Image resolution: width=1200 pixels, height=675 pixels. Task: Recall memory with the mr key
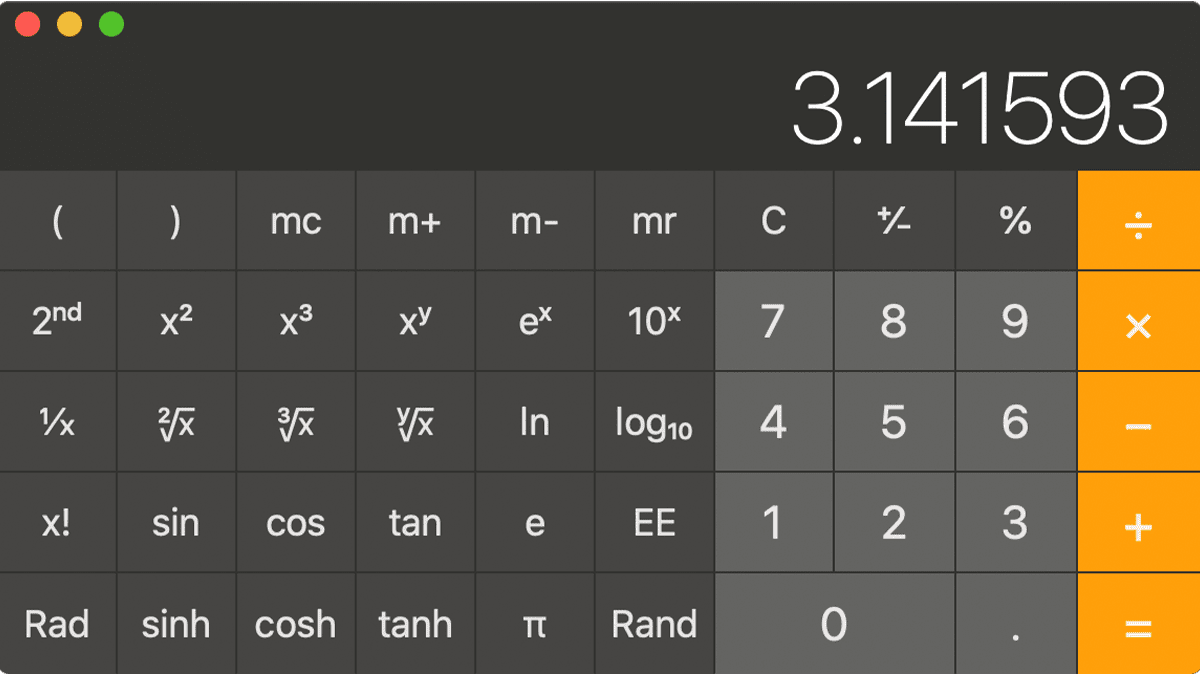tap(654, 221)
